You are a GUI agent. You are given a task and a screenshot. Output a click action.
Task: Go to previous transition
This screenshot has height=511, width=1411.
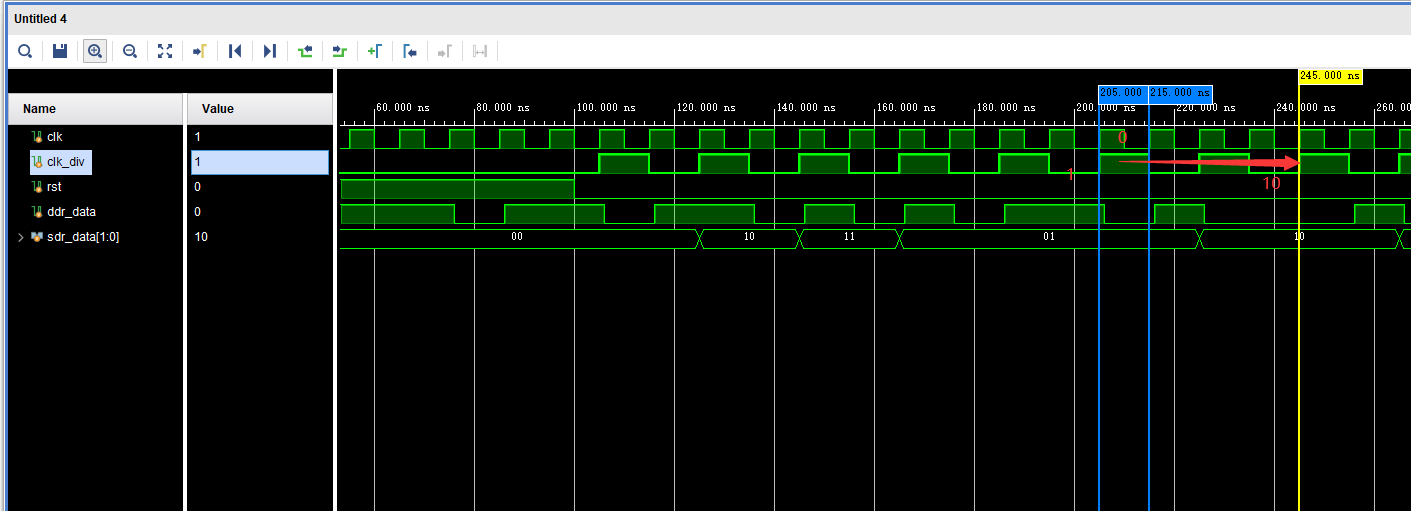(305, 51)
